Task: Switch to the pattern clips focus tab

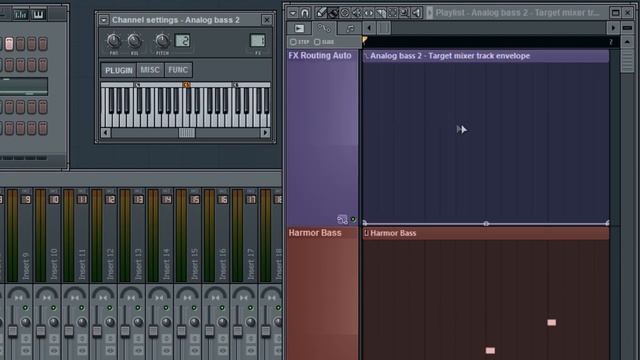Action: tap(350, 28)
